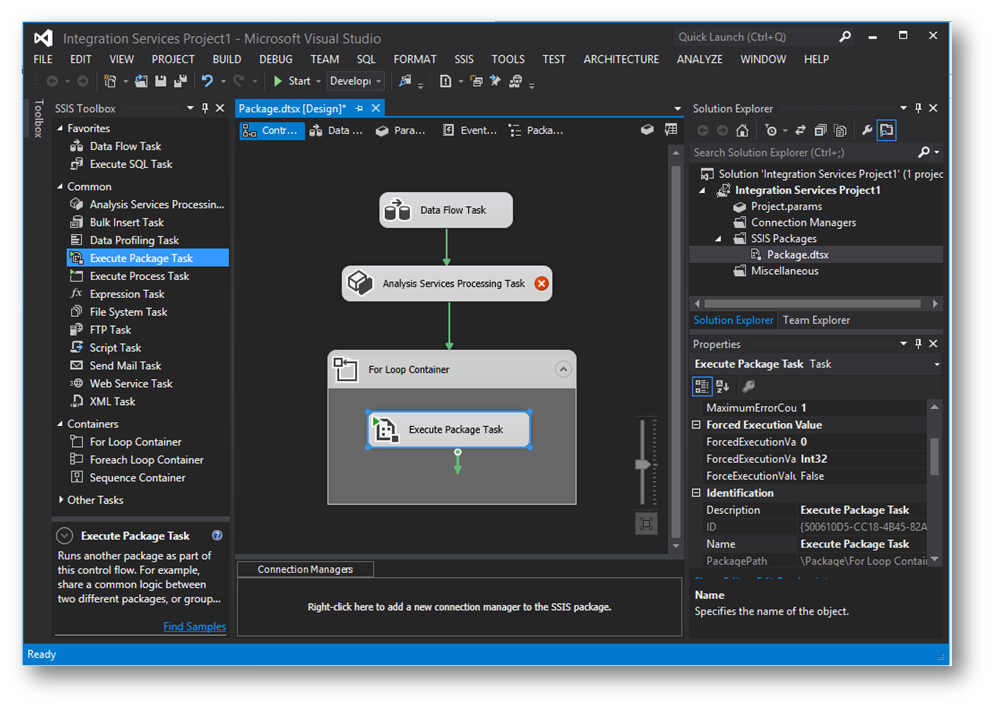
Task: Click the zoom-to-fit icon below zoom slider
Action: [646, 524]
